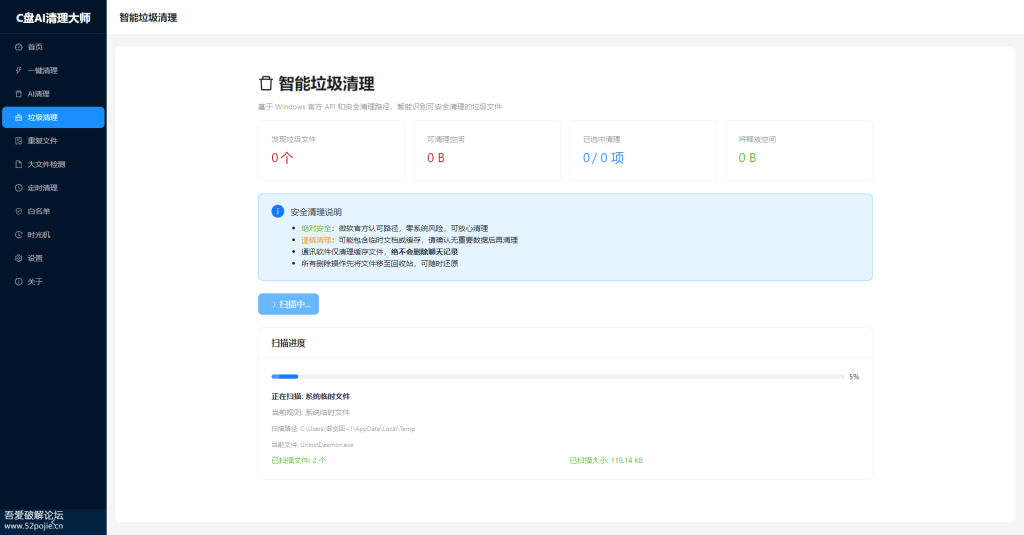Select the AI清理 trash can icon
Image resolution: width=1024 pixels, height=535 pixels.
click(18, 94)
